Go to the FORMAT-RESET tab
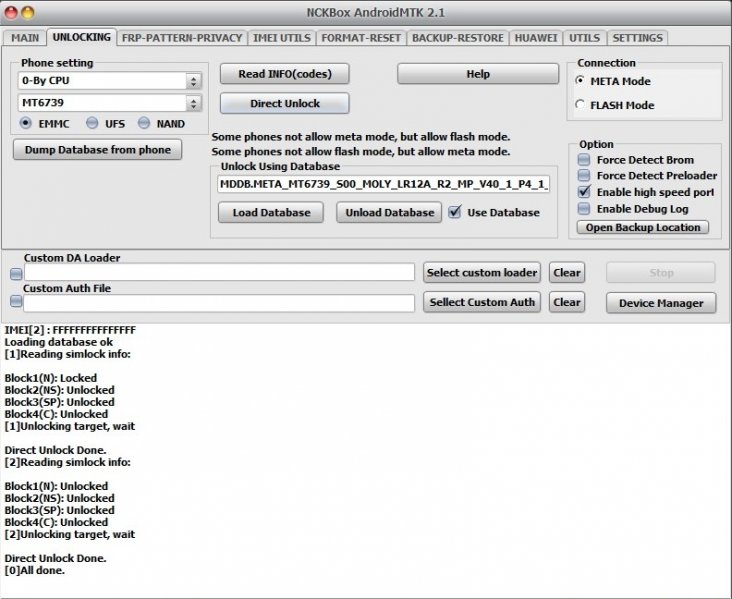Viewport: 732px width, 599px height. click(361, 38)
